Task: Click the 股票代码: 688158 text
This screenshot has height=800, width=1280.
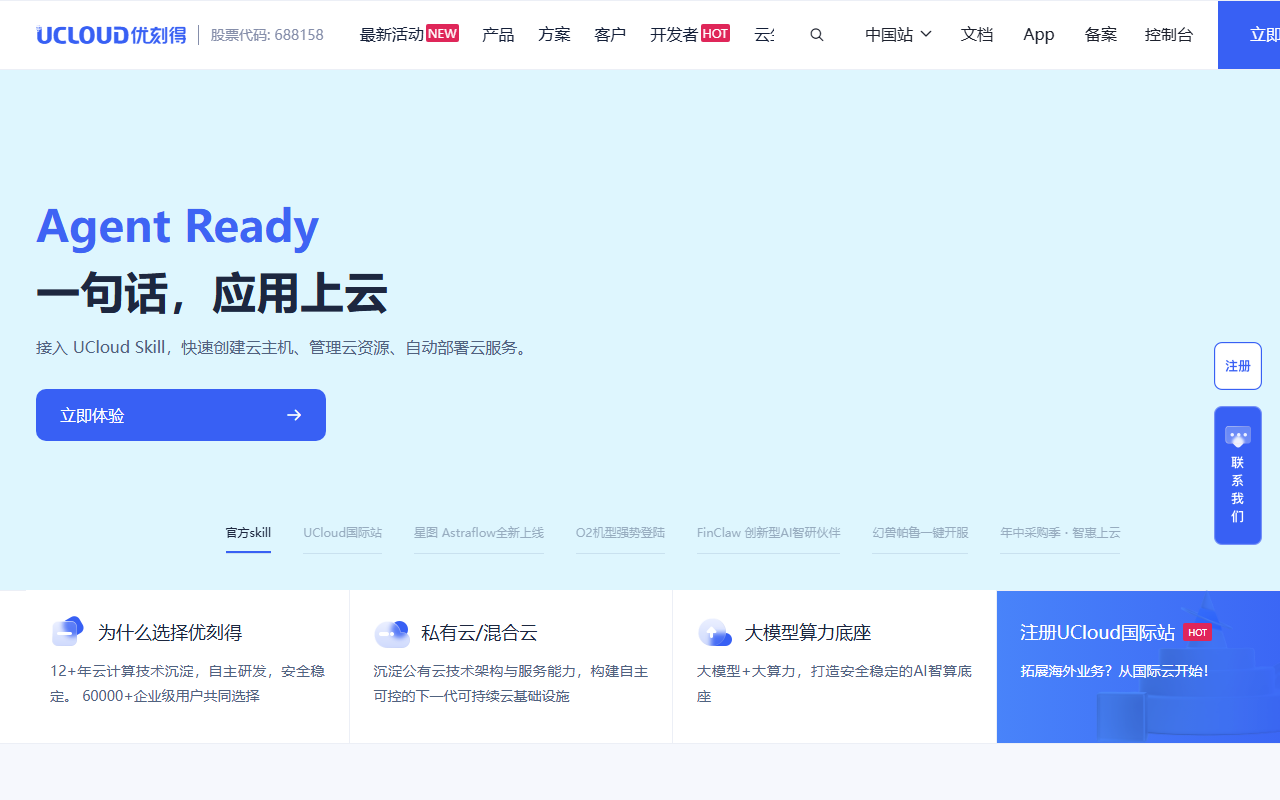Action: pos(267,35)
